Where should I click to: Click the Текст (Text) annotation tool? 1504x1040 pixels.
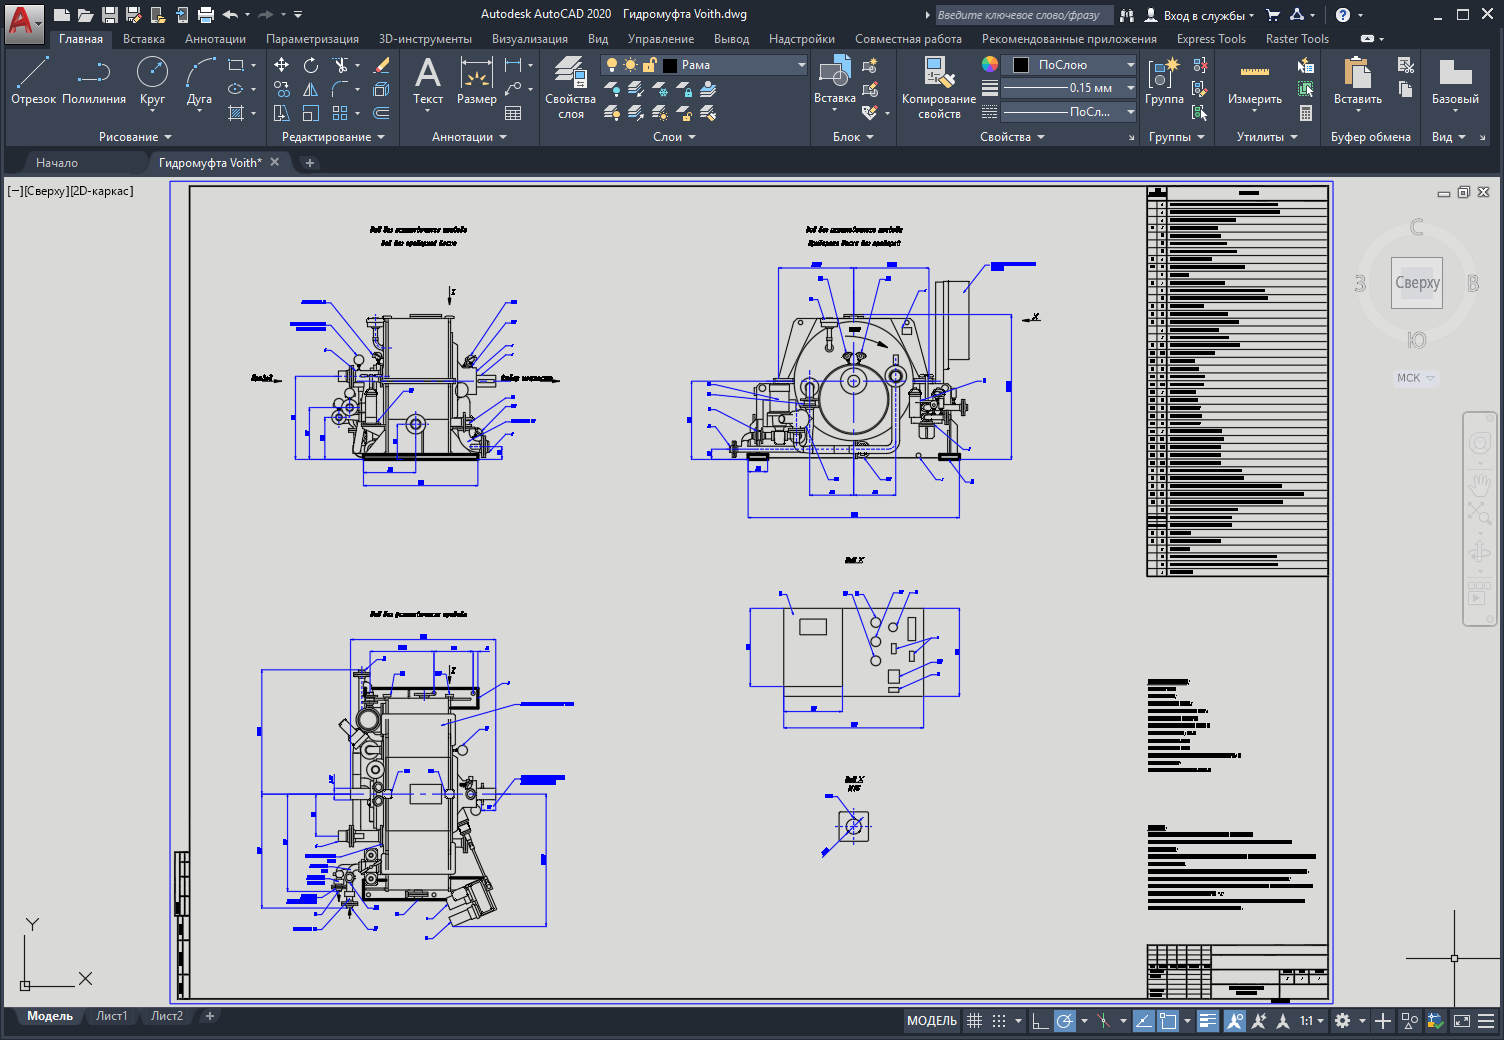[428, 80]
